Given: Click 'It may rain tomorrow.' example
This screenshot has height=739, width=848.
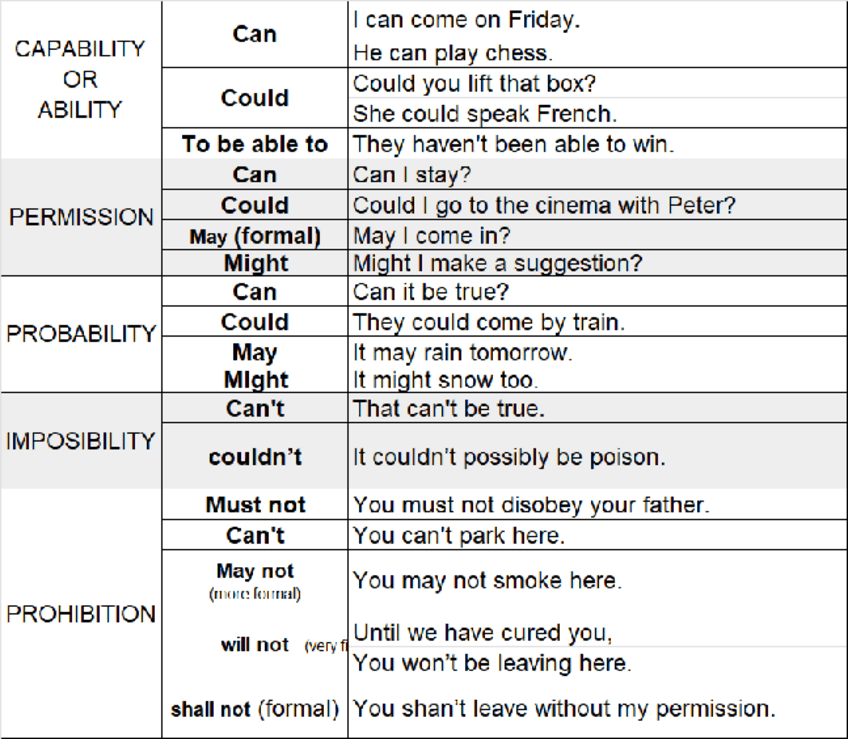Looking at the screenshot, I should point(462,353).
